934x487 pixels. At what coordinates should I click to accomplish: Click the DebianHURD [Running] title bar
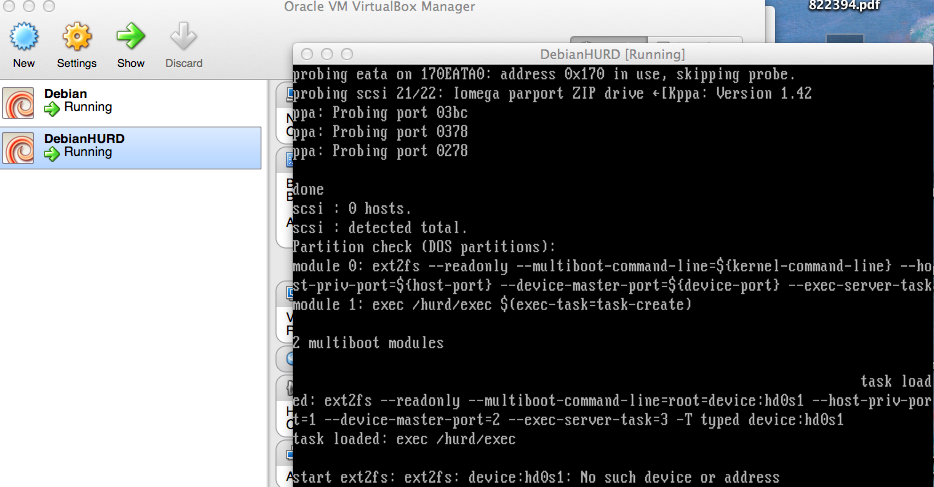pos(613,54)
